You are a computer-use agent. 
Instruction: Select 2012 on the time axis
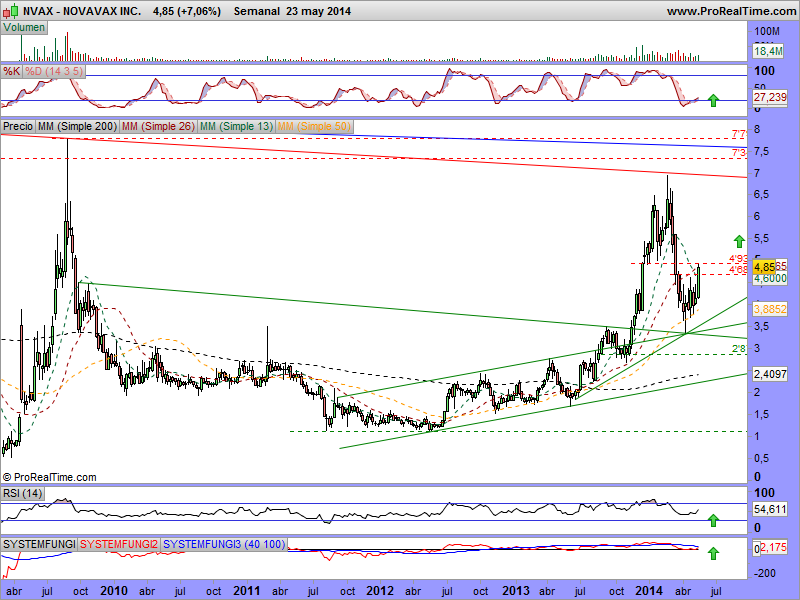[380, 591]
